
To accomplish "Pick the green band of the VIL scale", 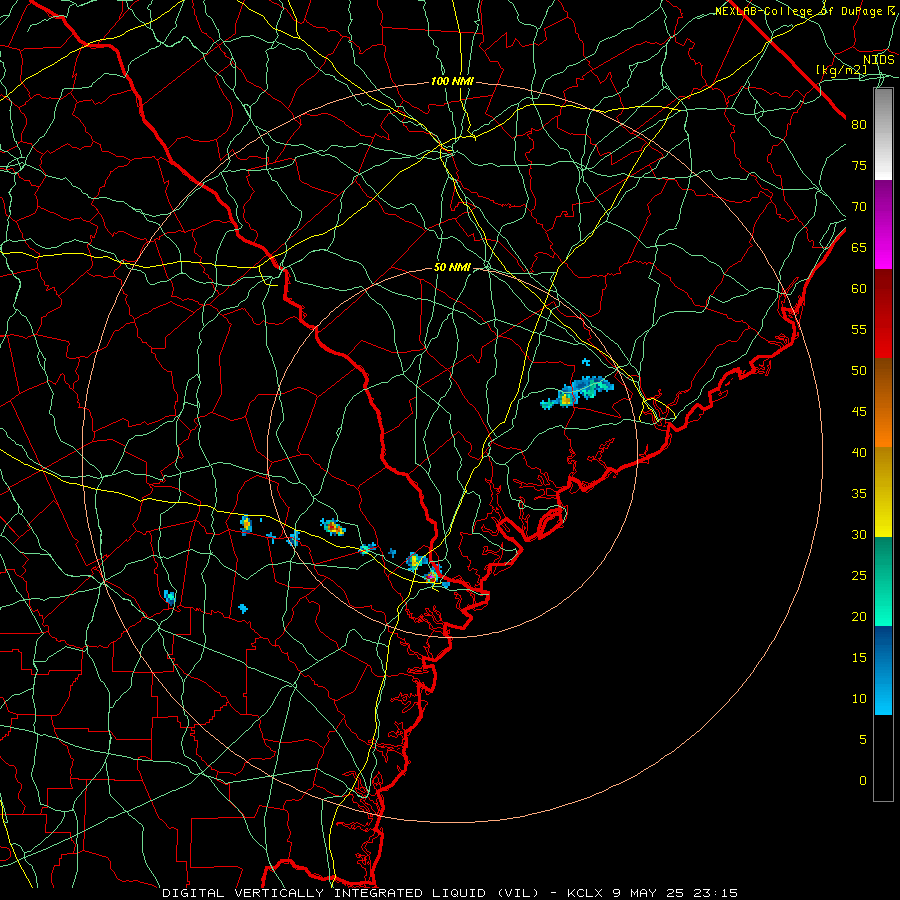I will pyautogui.click(x=883, y=581).
